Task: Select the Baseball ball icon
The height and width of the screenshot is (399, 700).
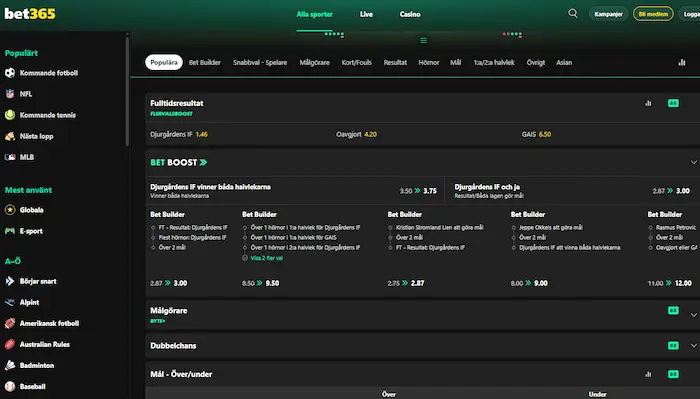Action: click(10, 386)
